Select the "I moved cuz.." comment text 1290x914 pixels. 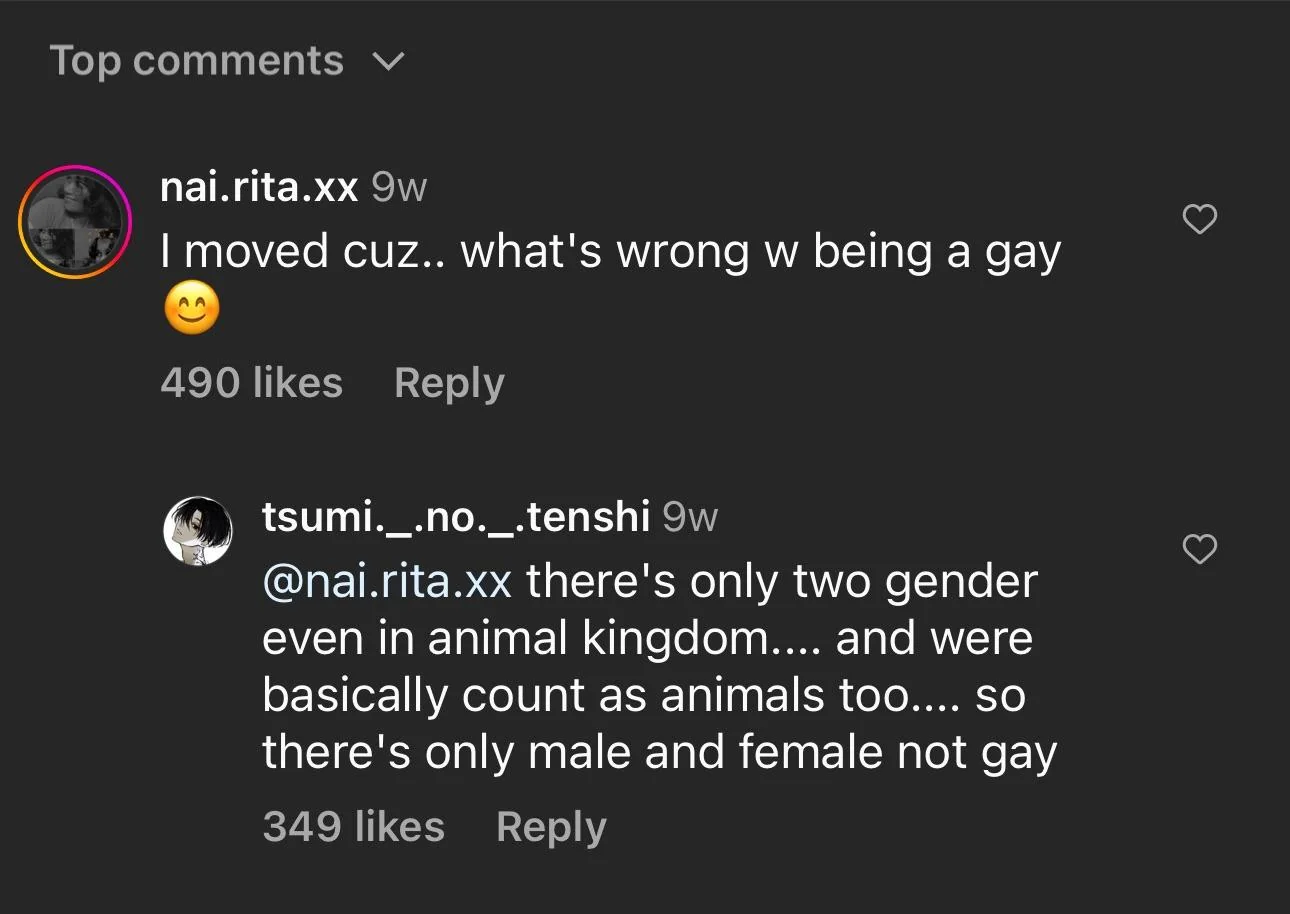point(610,252)
